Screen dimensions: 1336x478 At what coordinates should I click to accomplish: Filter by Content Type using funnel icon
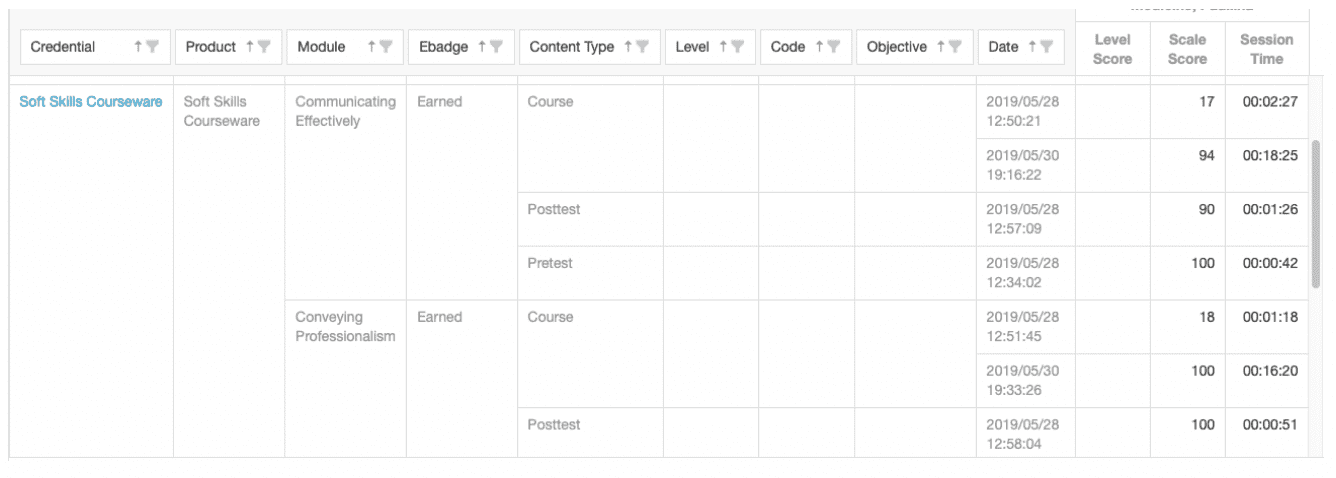coord(643,47)
